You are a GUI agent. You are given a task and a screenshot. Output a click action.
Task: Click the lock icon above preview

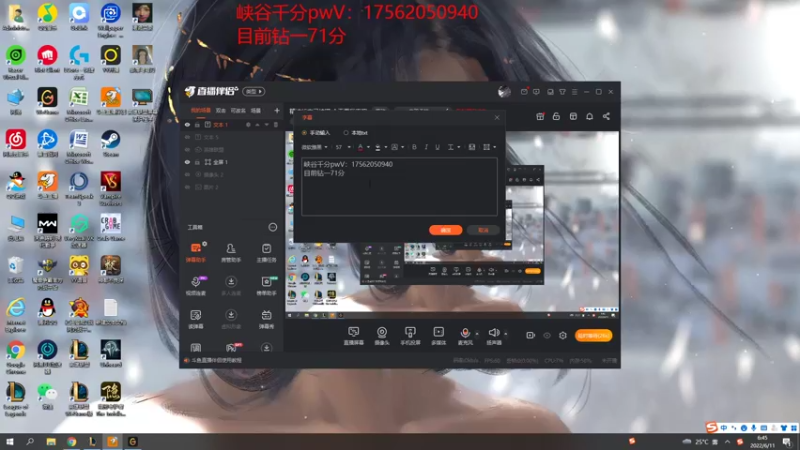click(x=556, y=116)
